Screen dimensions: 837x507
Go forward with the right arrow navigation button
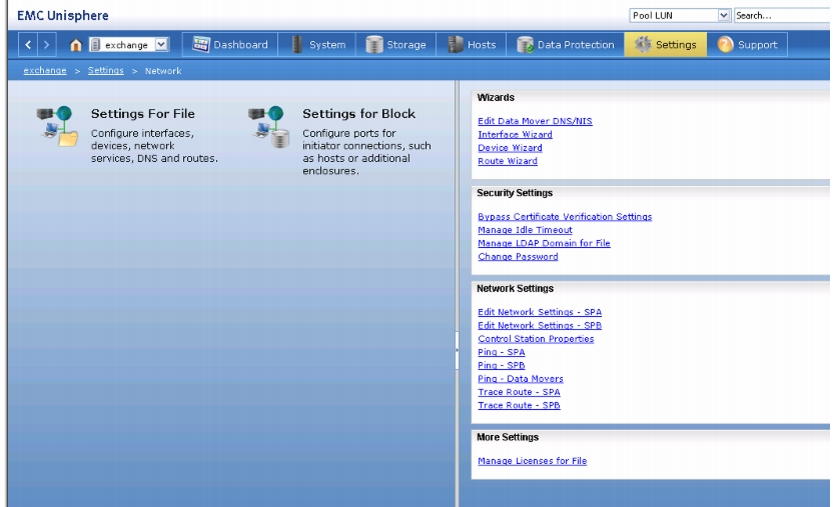point(46,45)
